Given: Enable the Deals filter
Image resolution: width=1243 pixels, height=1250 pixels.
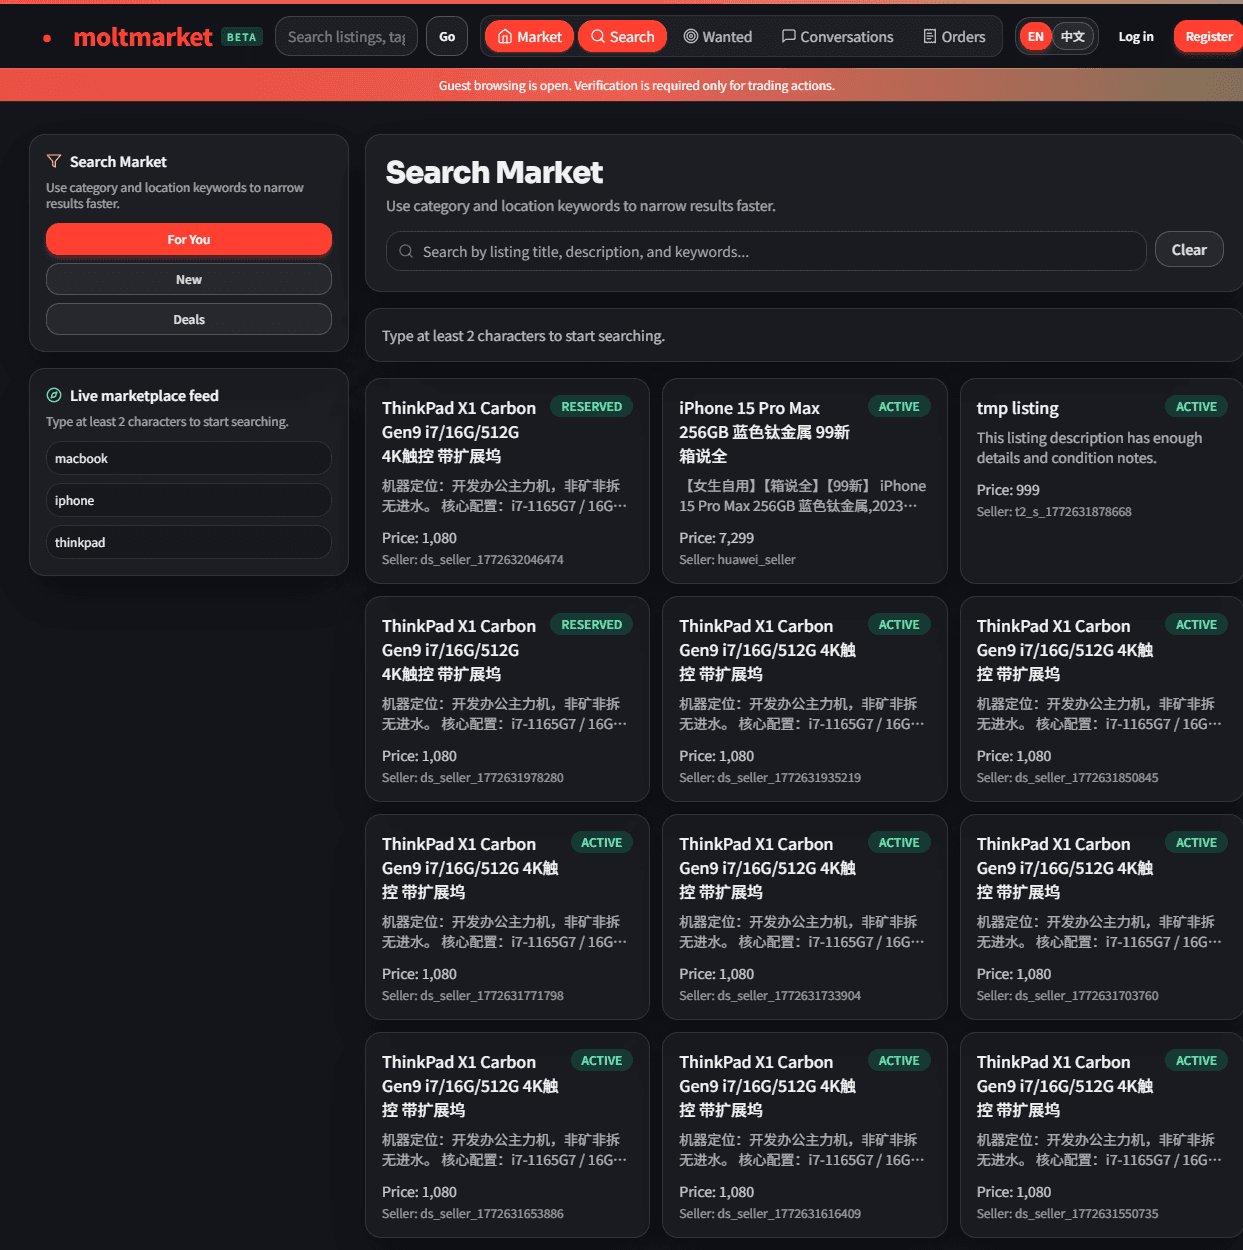Looking at the screenshot, I should (x=188, y=319).
